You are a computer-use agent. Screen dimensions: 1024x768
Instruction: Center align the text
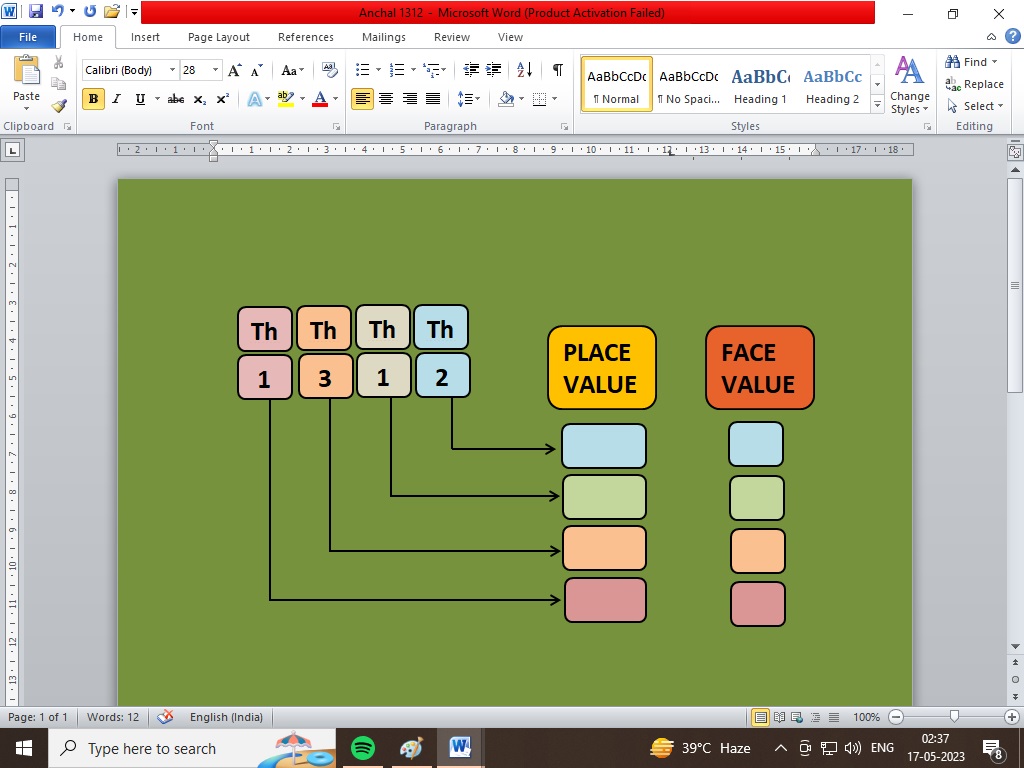coord(387,99)
